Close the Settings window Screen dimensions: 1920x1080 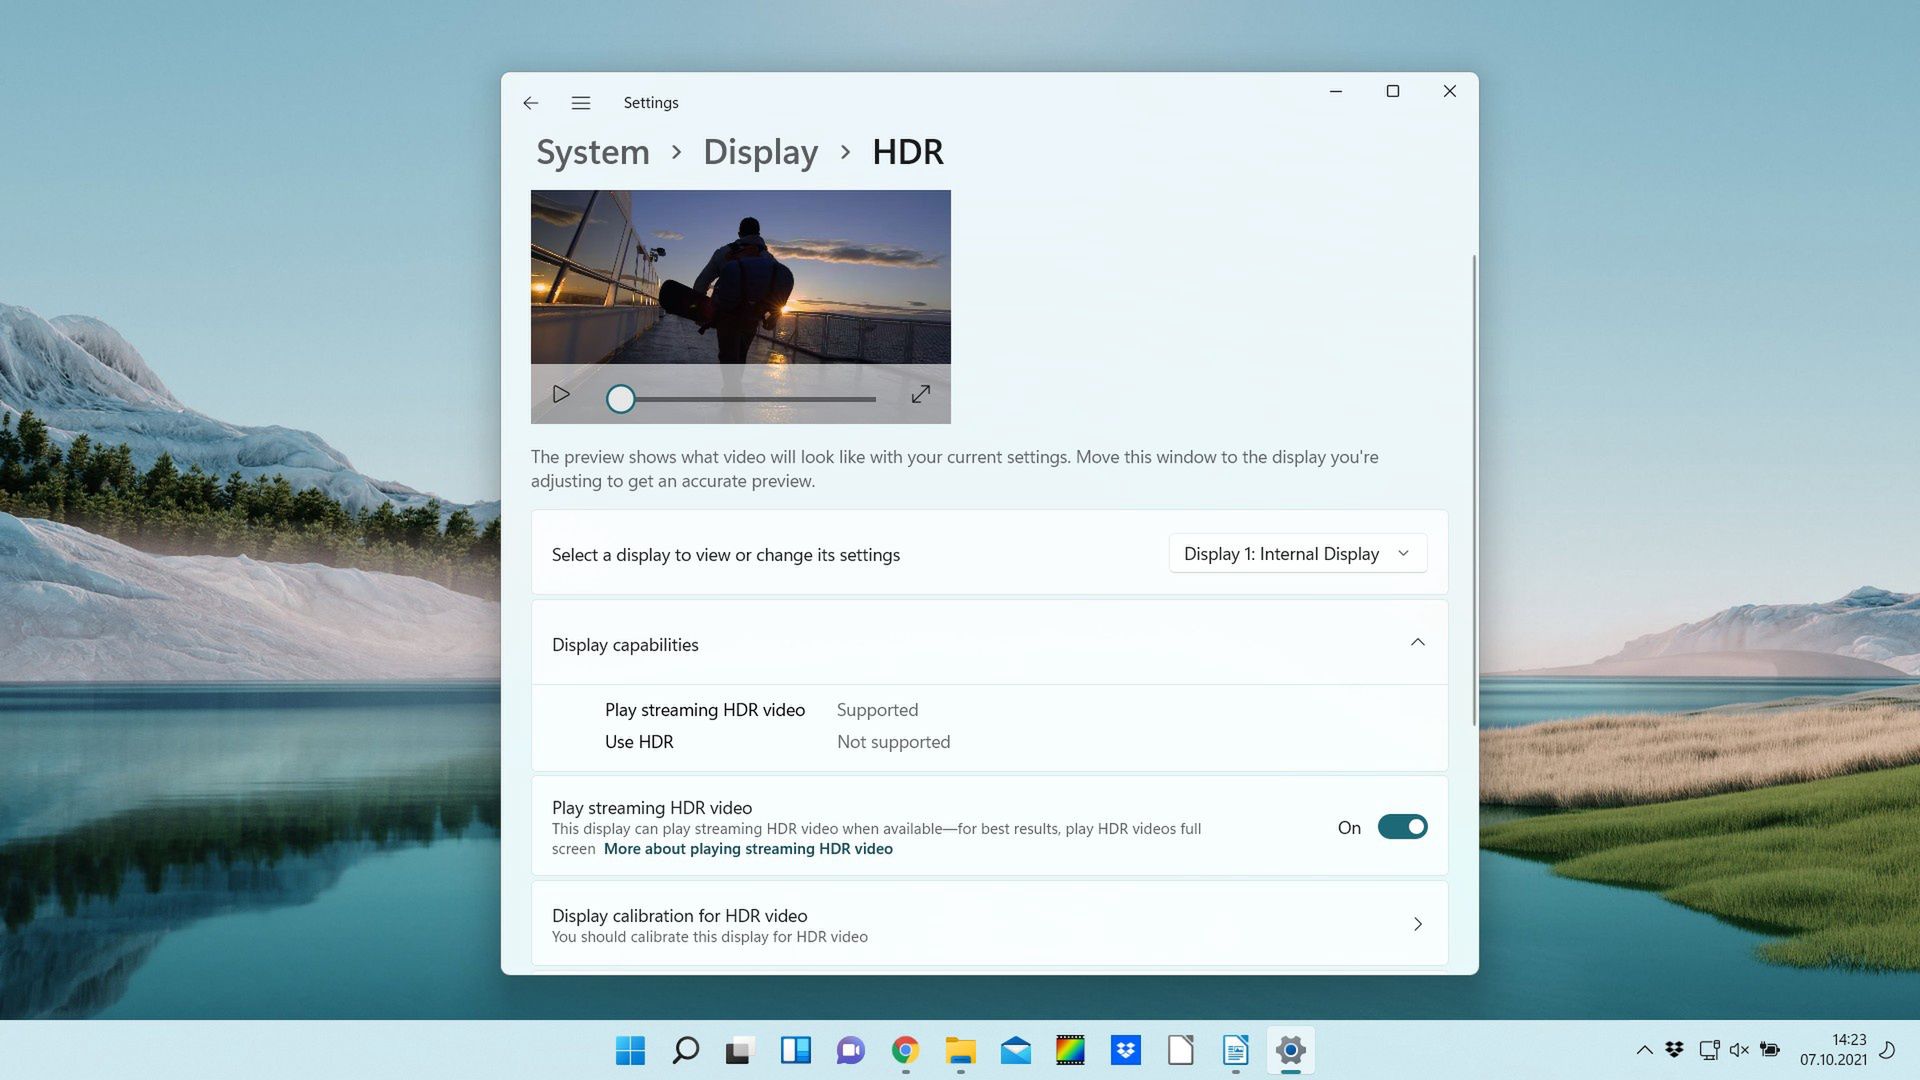tap(1450, 91)
